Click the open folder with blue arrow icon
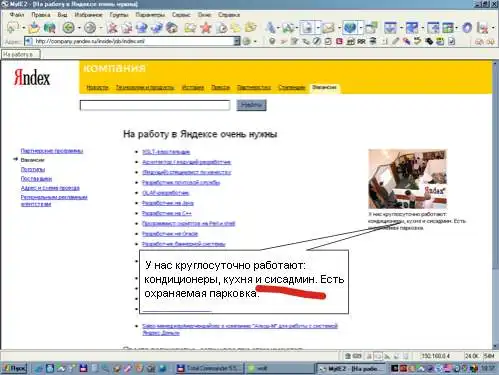Screen dimensions: 499x375 pos(34,28)
